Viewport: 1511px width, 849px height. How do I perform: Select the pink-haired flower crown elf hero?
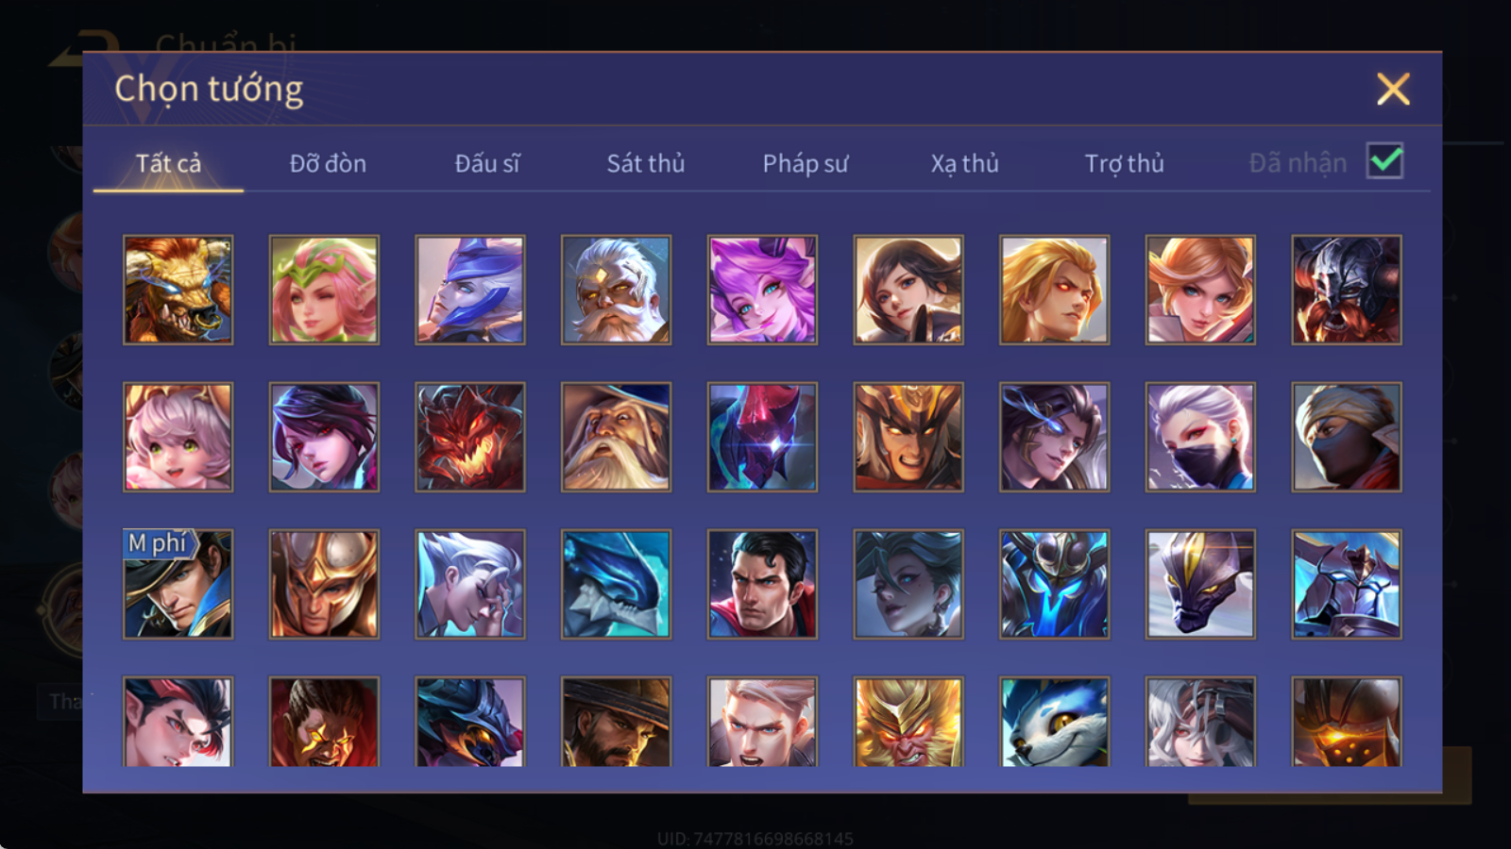[x=324, y=290]
